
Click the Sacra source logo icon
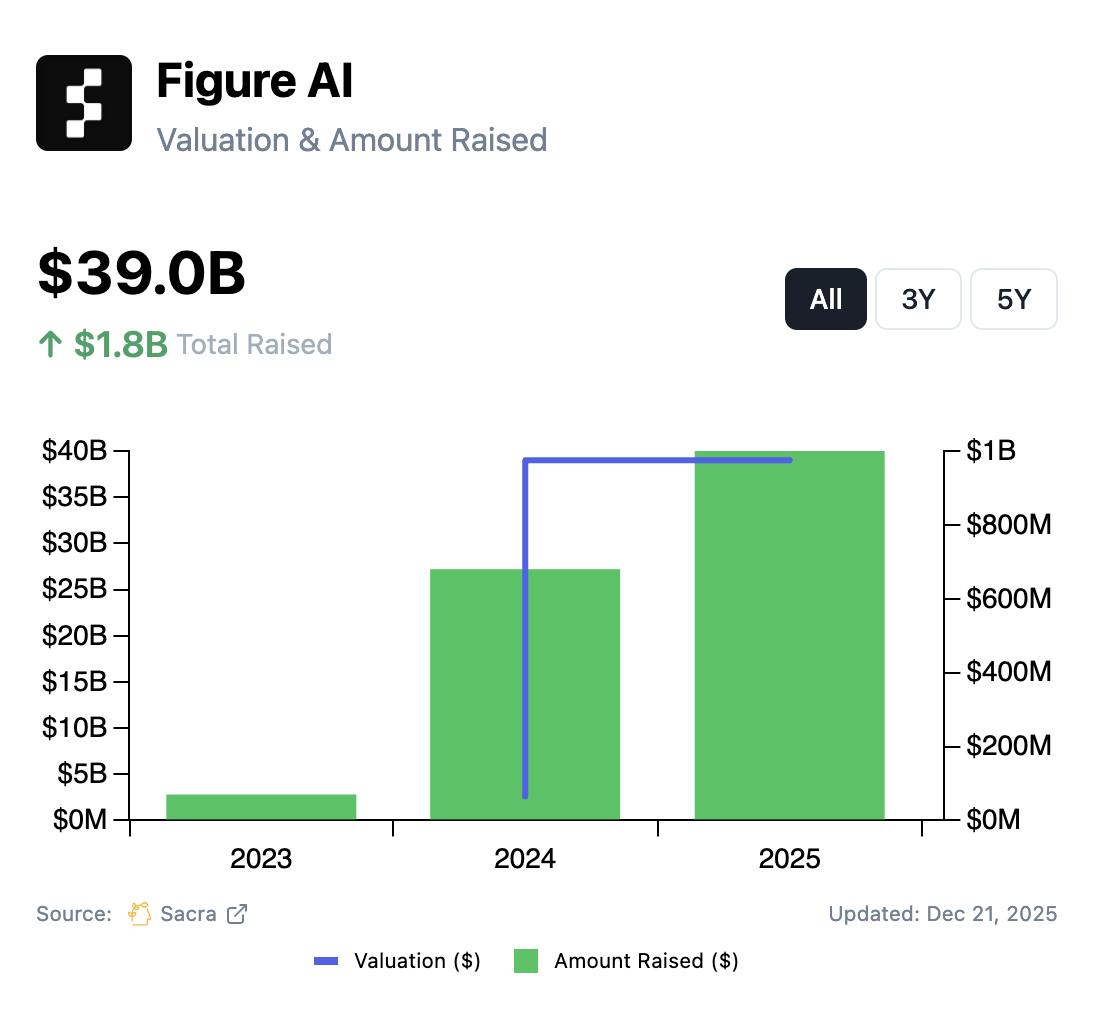click(140, 913)
